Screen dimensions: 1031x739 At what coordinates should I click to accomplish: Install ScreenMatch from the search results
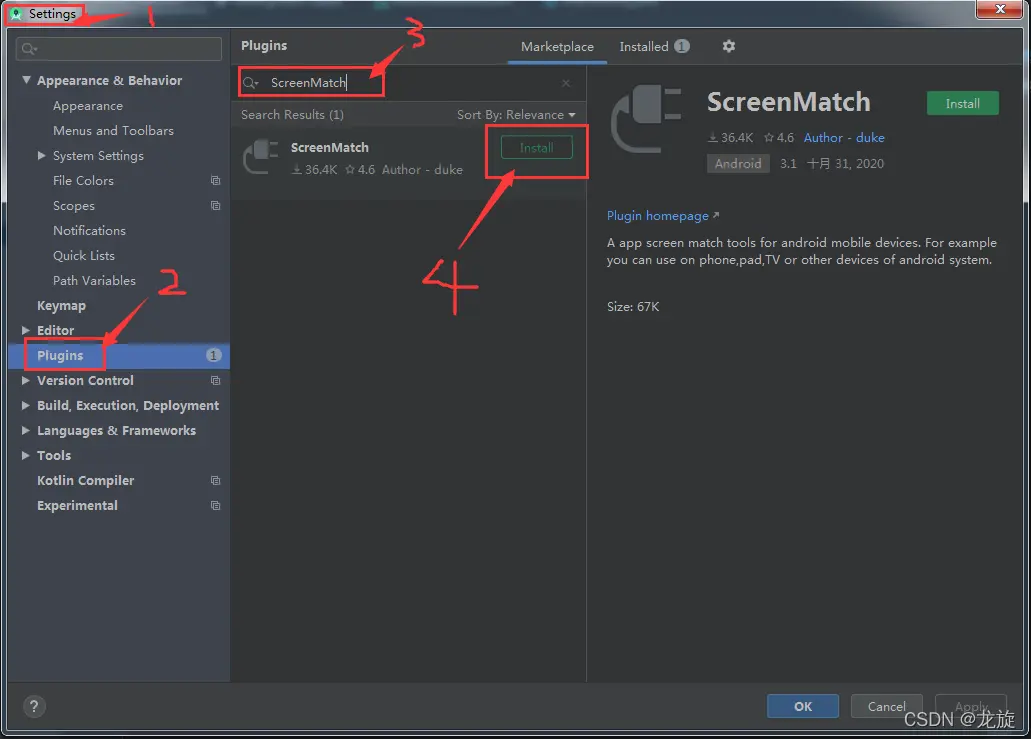pos(536,148)
